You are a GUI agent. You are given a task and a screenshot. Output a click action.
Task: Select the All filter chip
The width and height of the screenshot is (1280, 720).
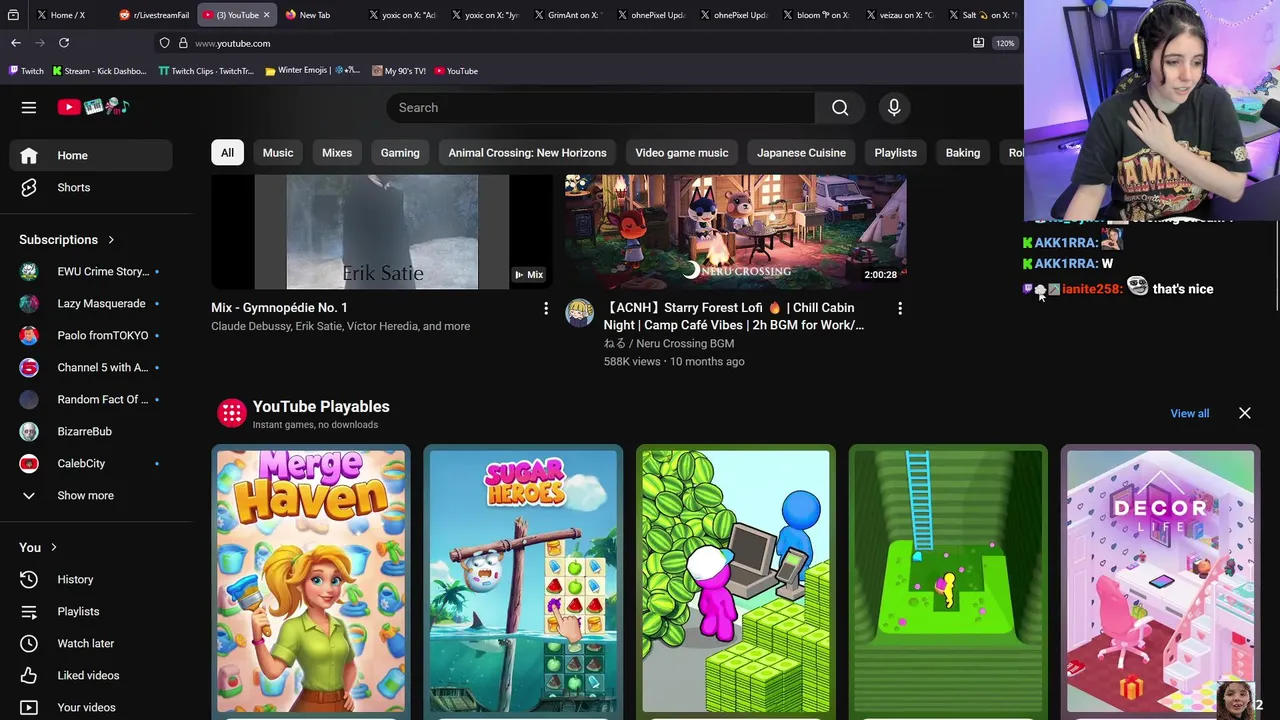point(227,153)
